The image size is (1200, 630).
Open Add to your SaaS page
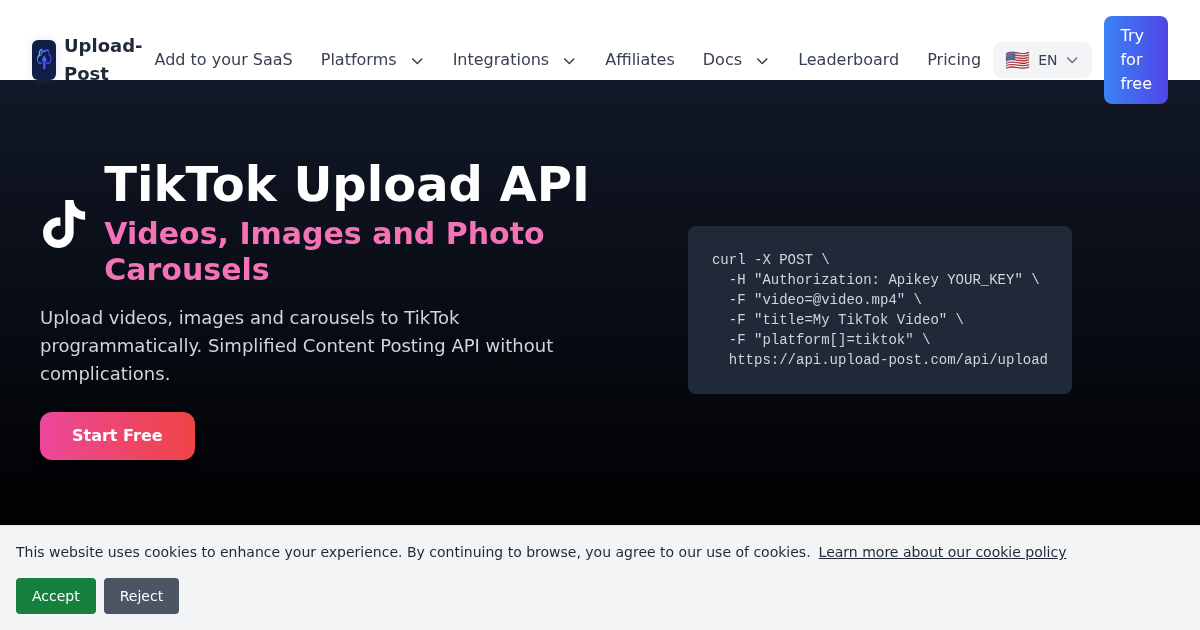point(223,60)
